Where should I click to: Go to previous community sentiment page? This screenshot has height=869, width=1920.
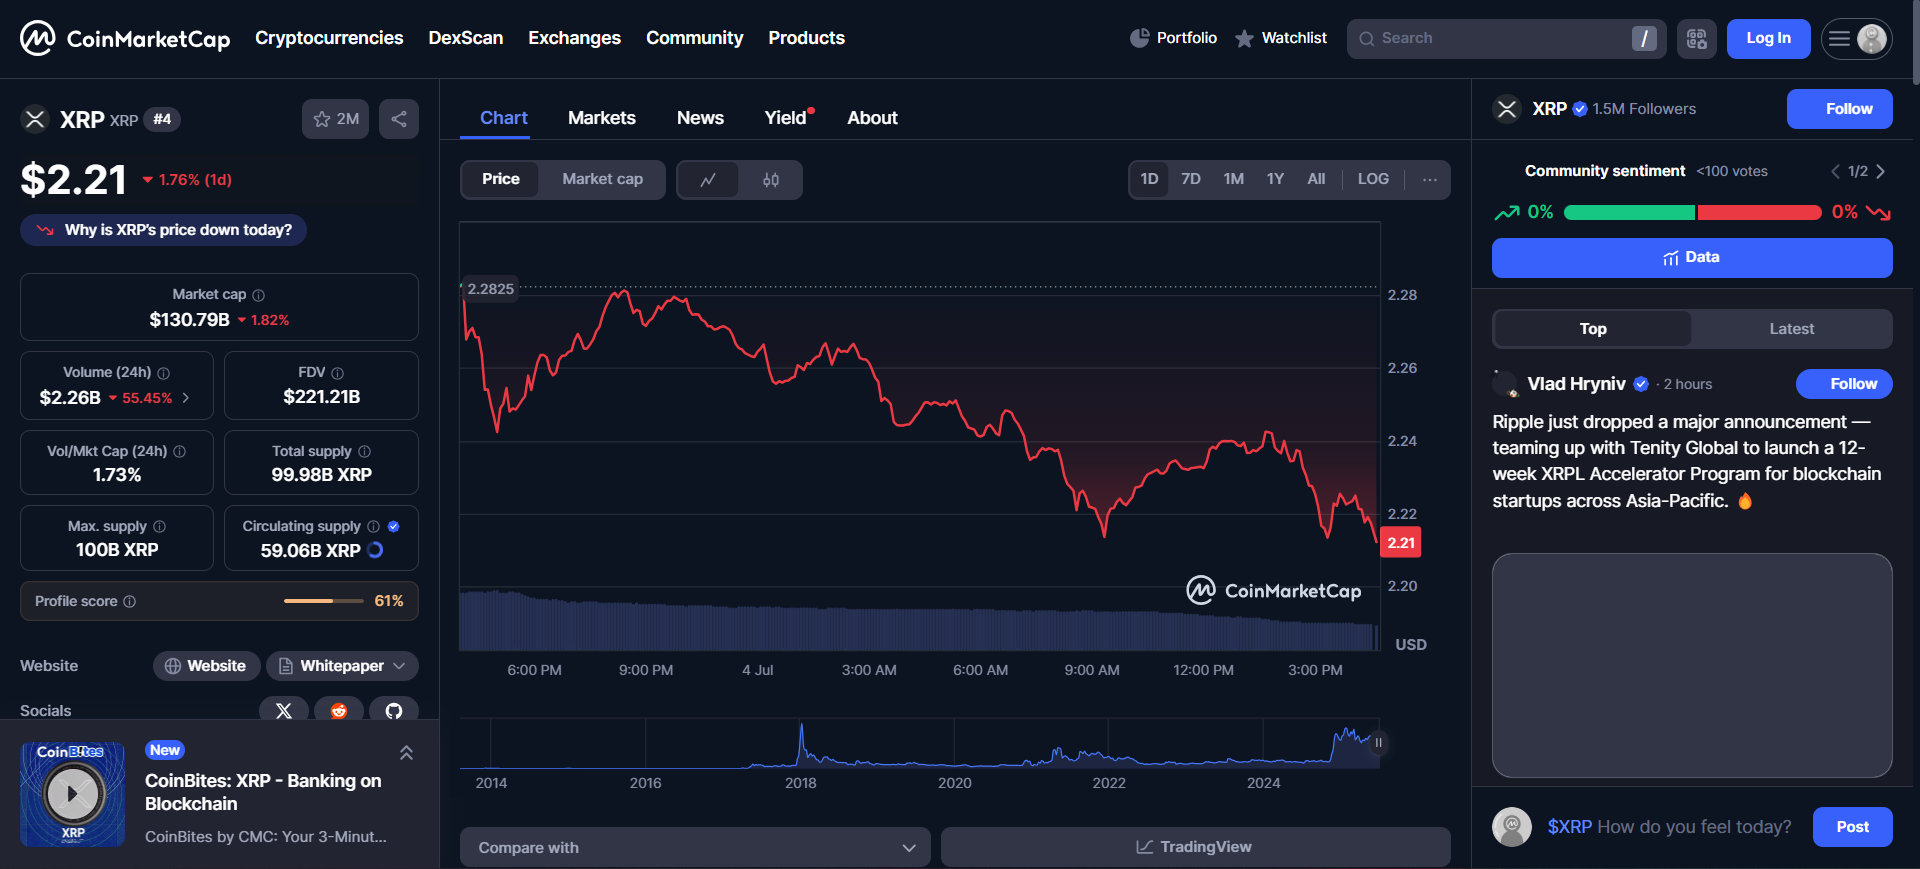coord(1835,171)
